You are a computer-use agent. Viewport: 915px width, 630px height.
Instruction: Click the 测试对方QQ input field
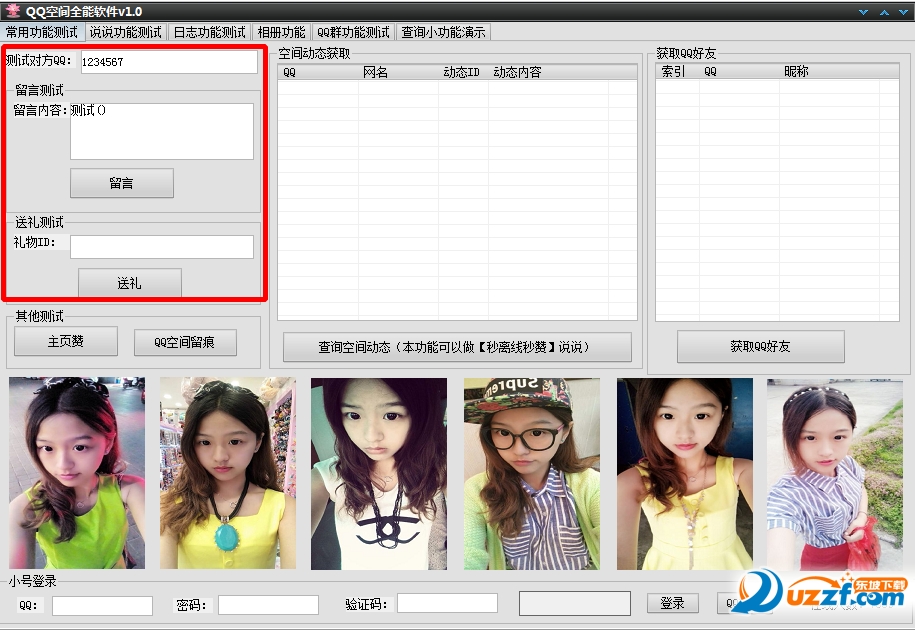169,62
